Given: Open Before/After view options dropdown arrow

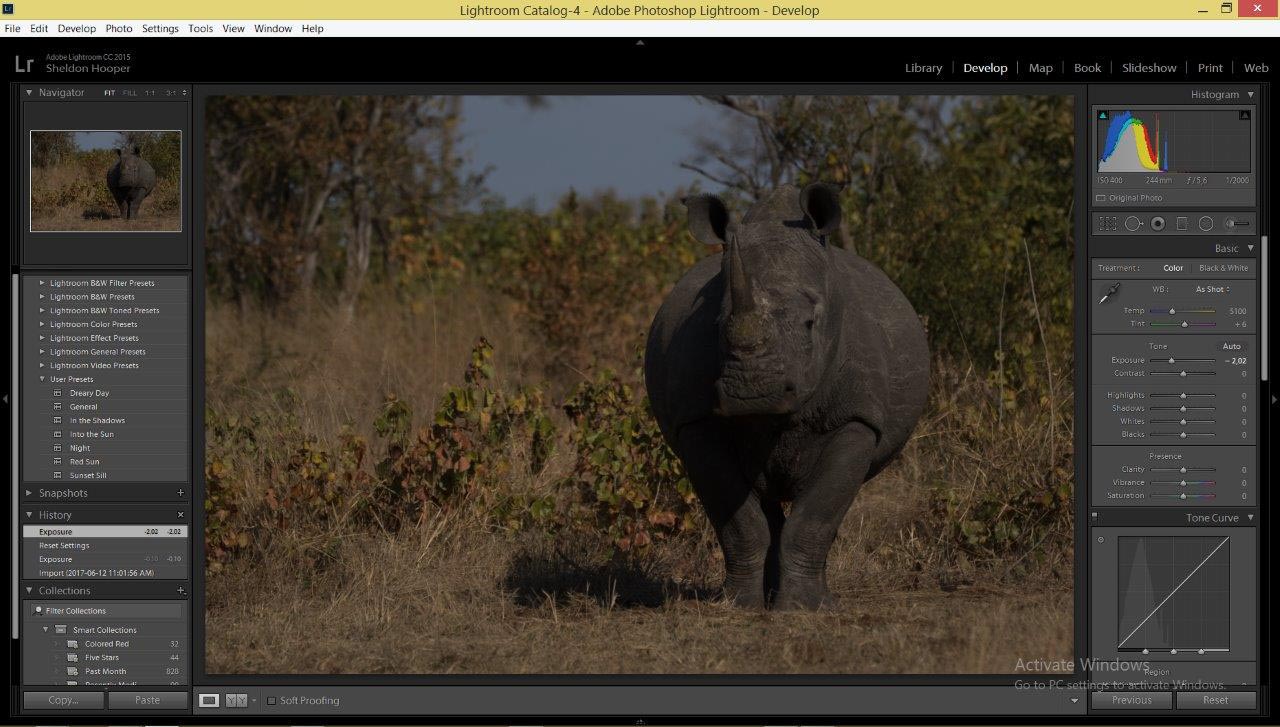Looking at the screenshot, I should 254,701.
